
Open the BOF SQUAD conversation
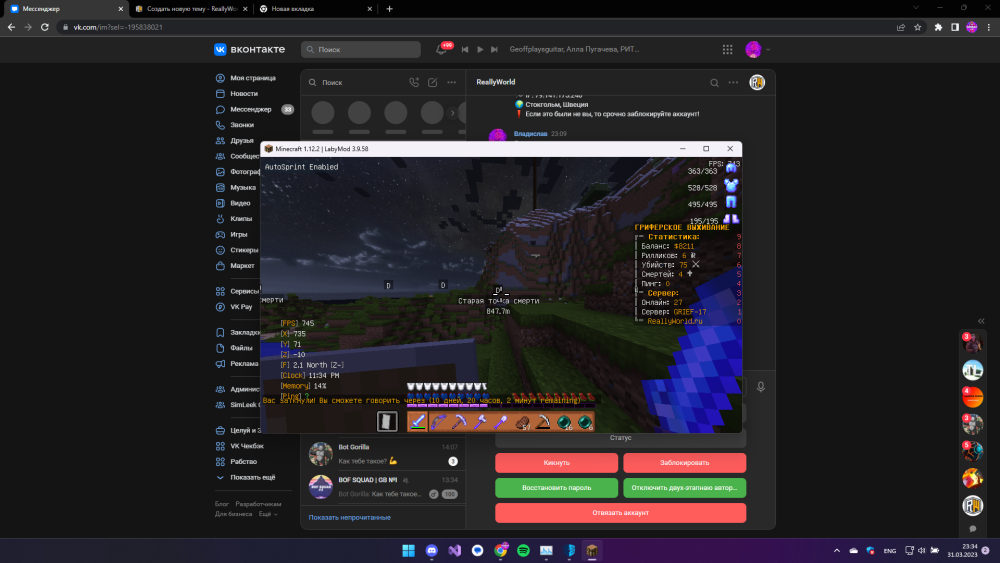(x=383, y=486)
